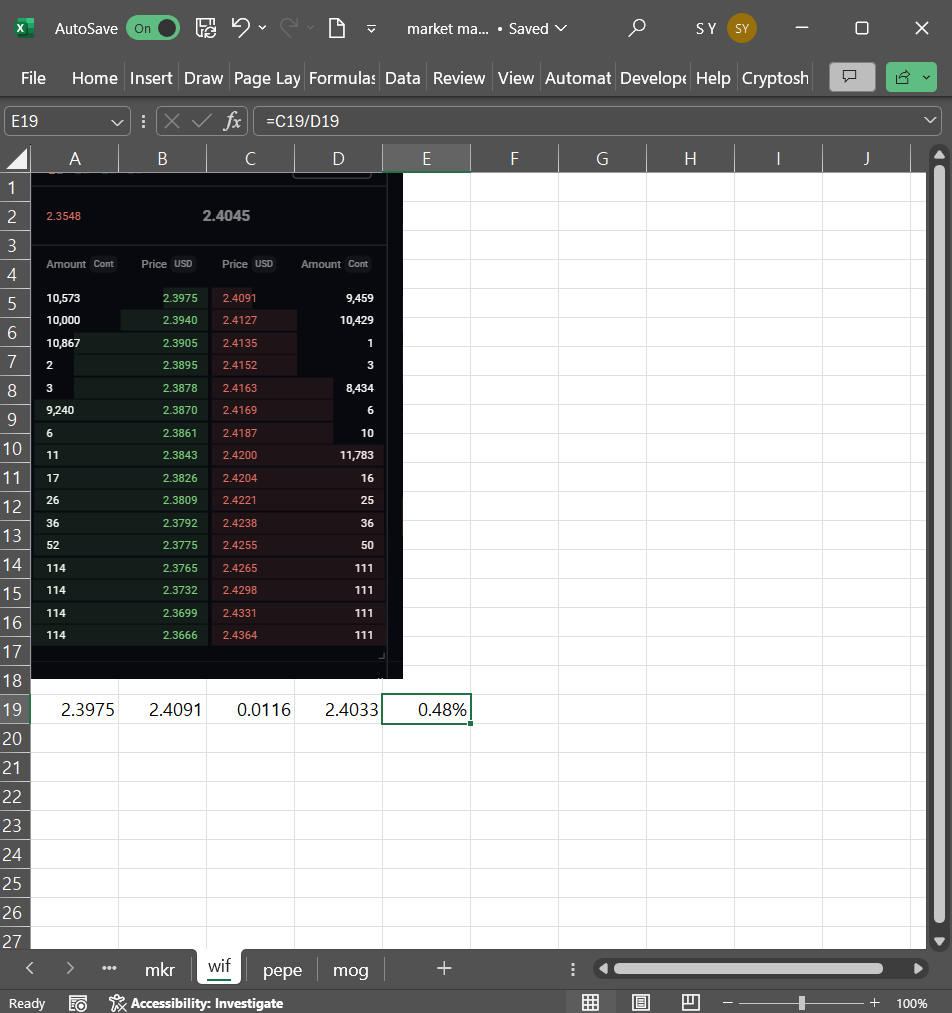The height and width of the screenshot is (1013, 952).
Task: Click the next sheet navigation arrow
Action: tap(70, 968)
